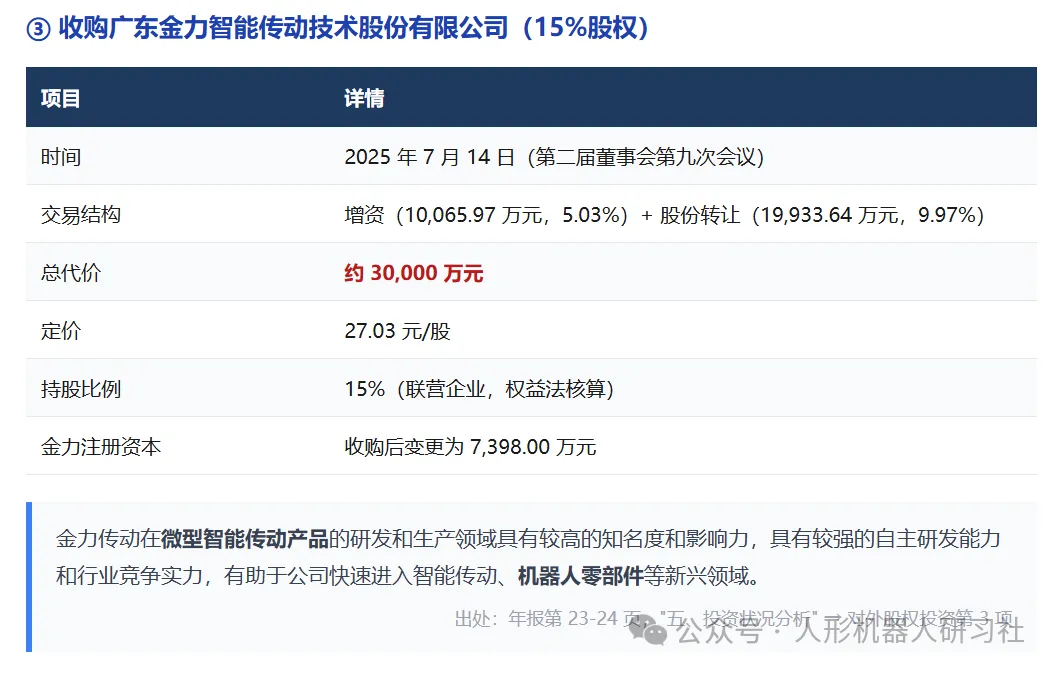Click the circled number ③ marker
1058x673 pixels.
click(x=38, y=29)
